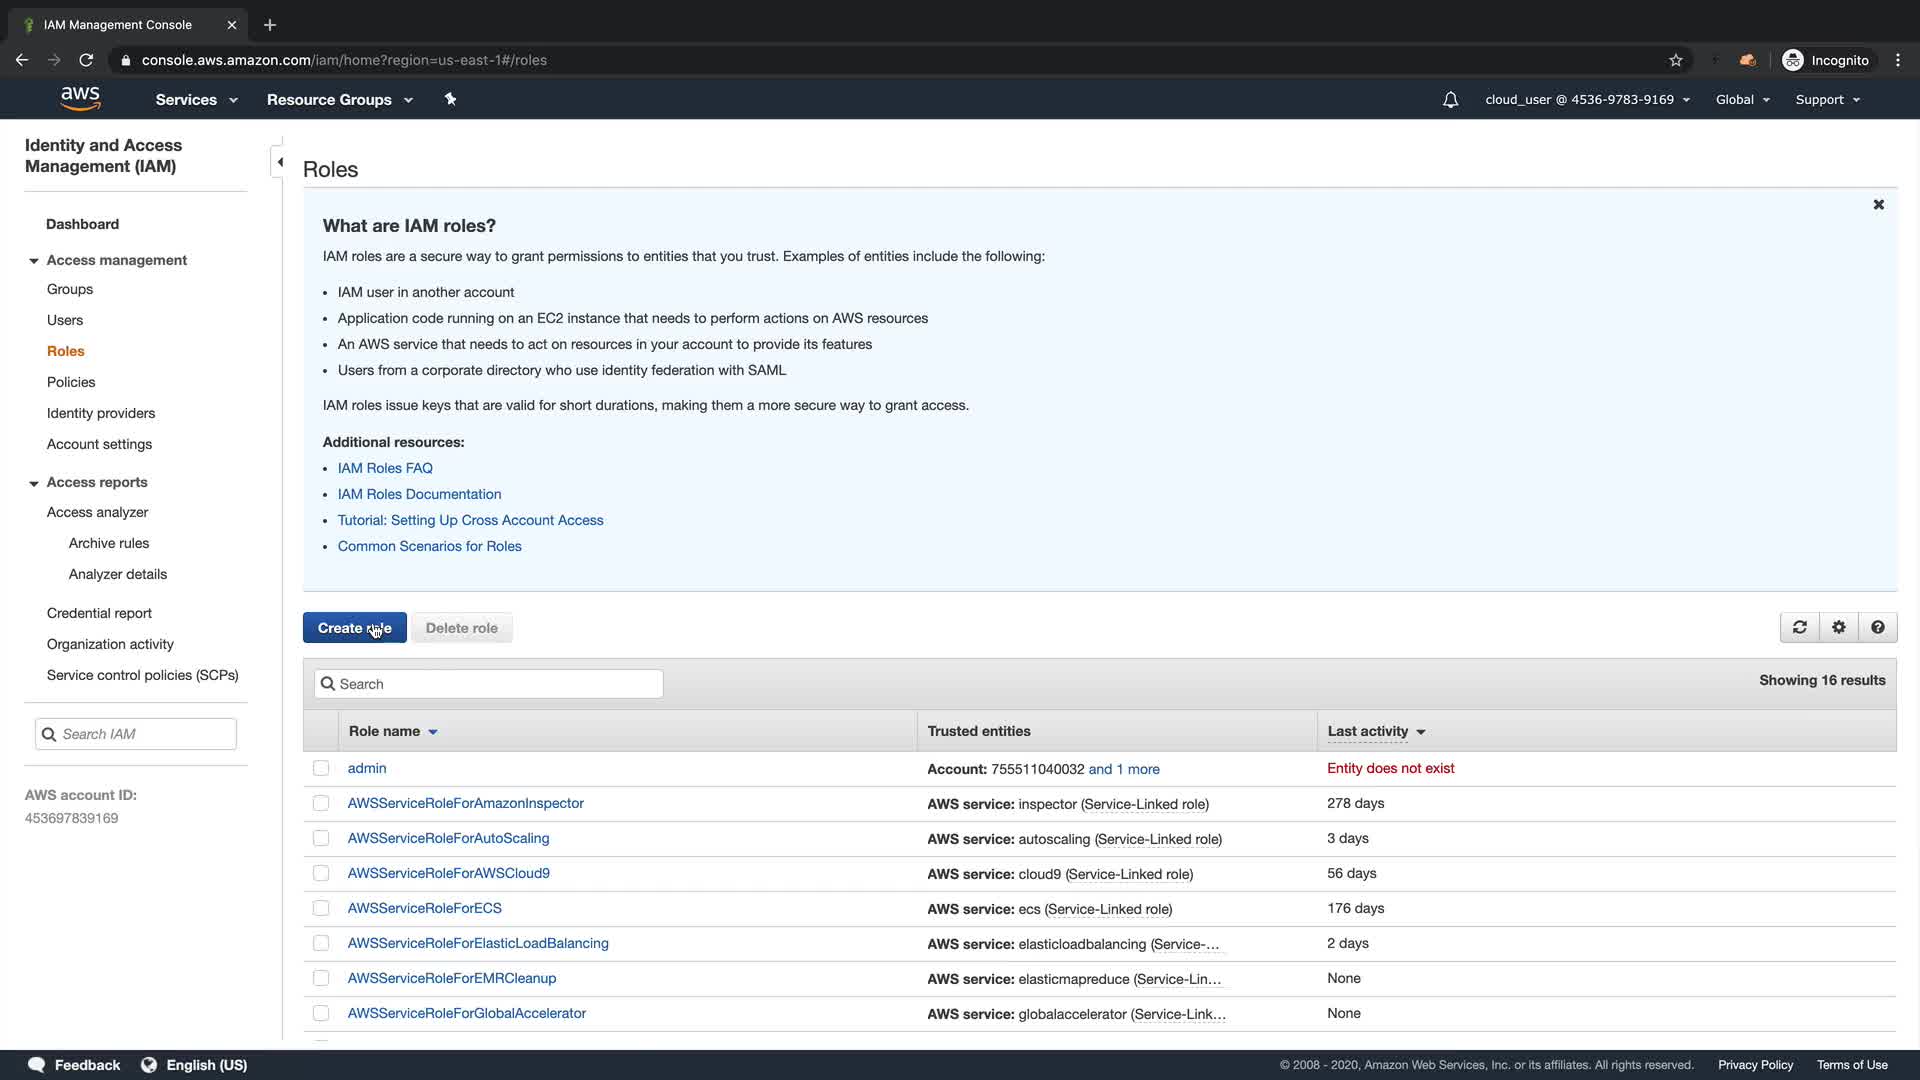Expand the cloud_user account dropdown
This screenshot has height=1080, width=1920.
[1587, 100]
